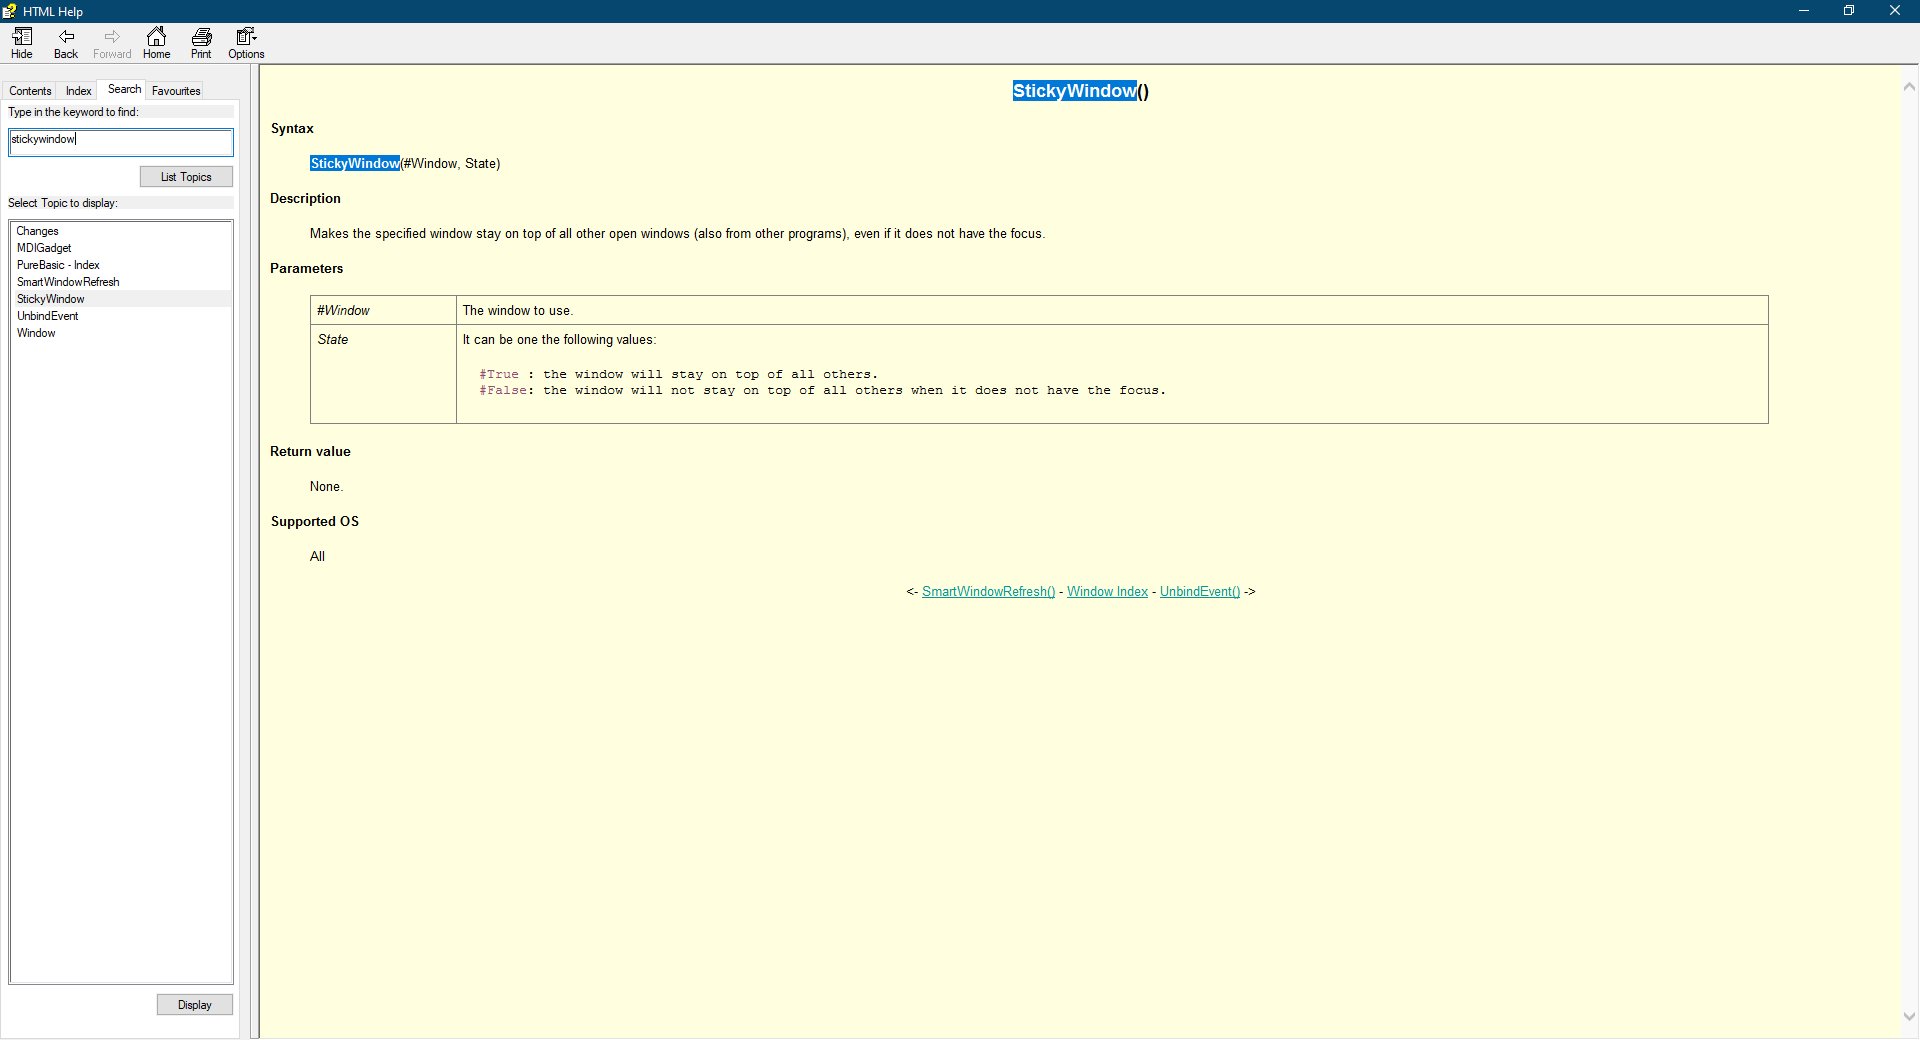
Task: Click the Forward navigation icon
Action: coord(111,42)
